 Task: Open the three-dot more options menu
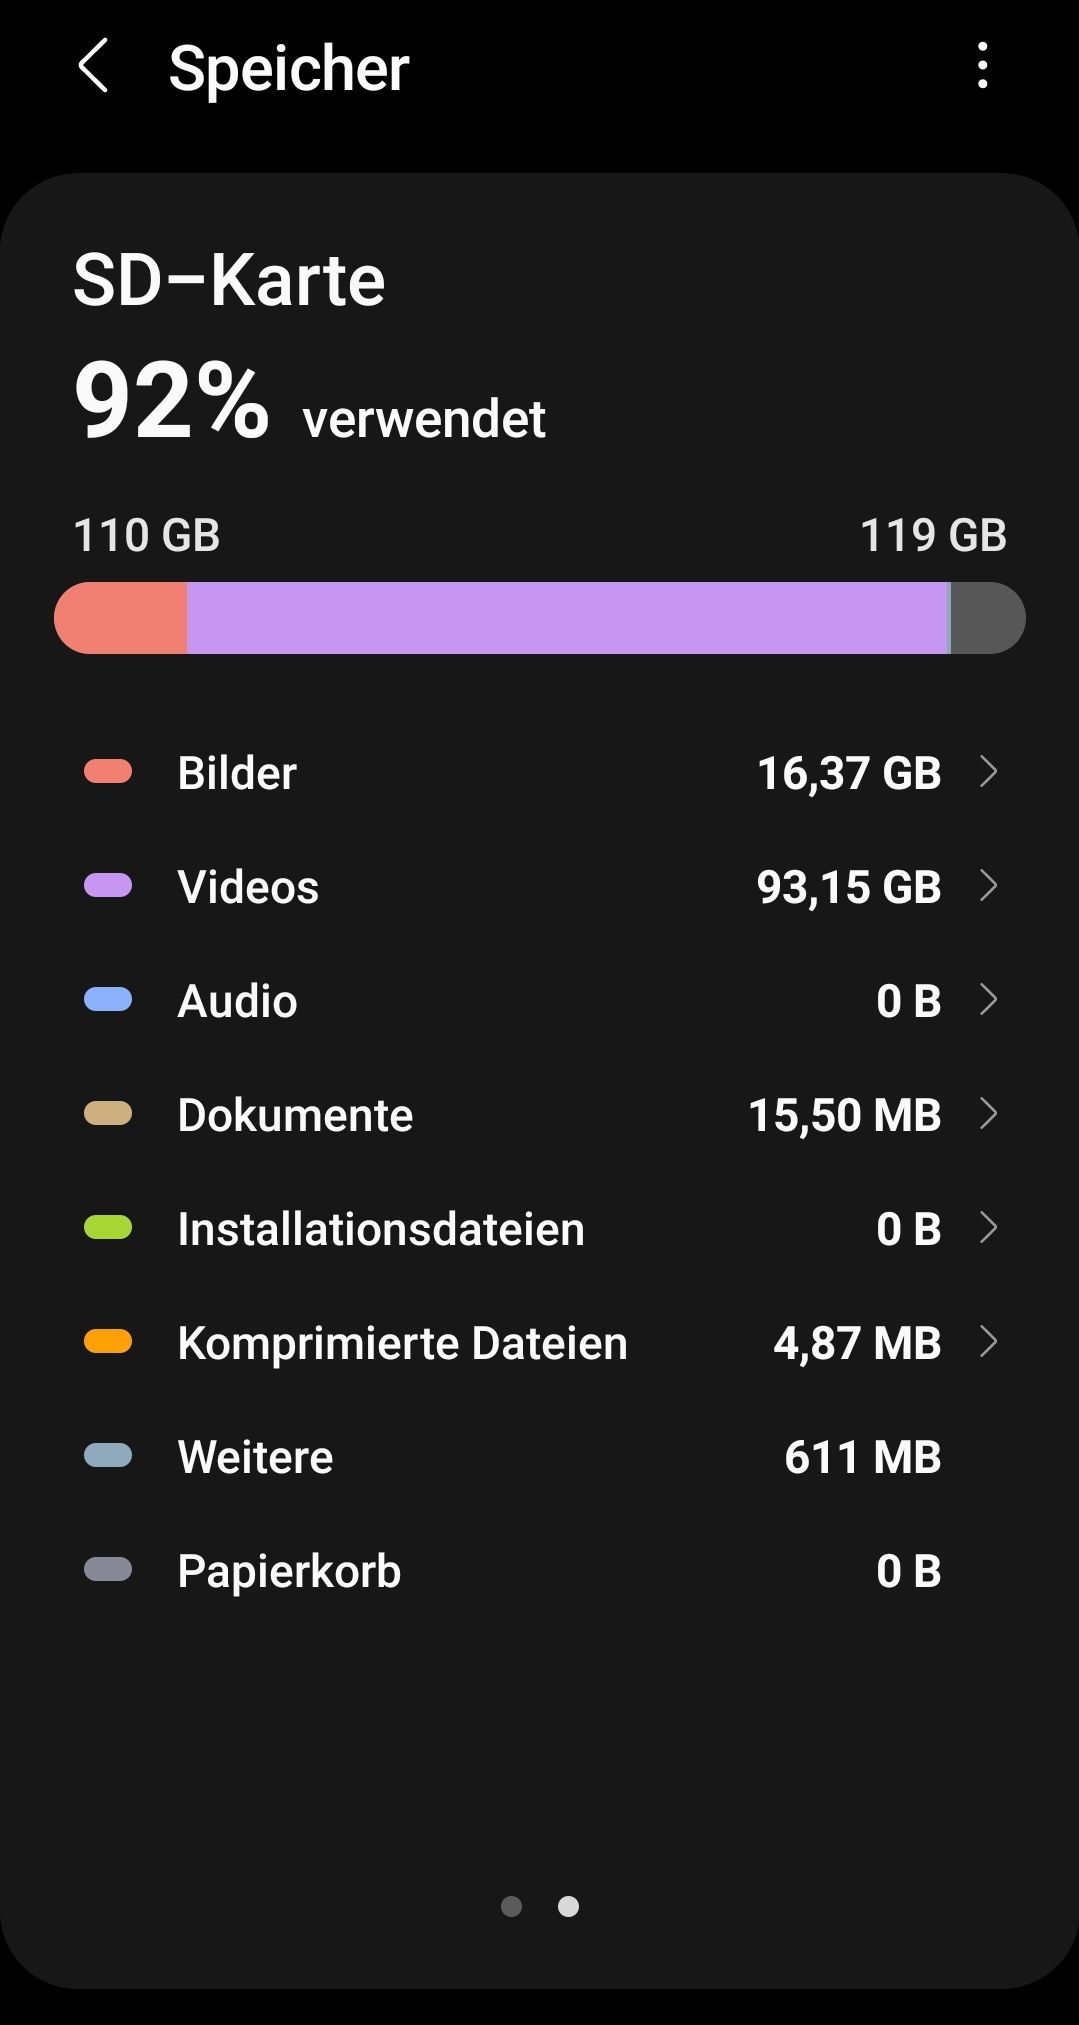click(982, 66)
